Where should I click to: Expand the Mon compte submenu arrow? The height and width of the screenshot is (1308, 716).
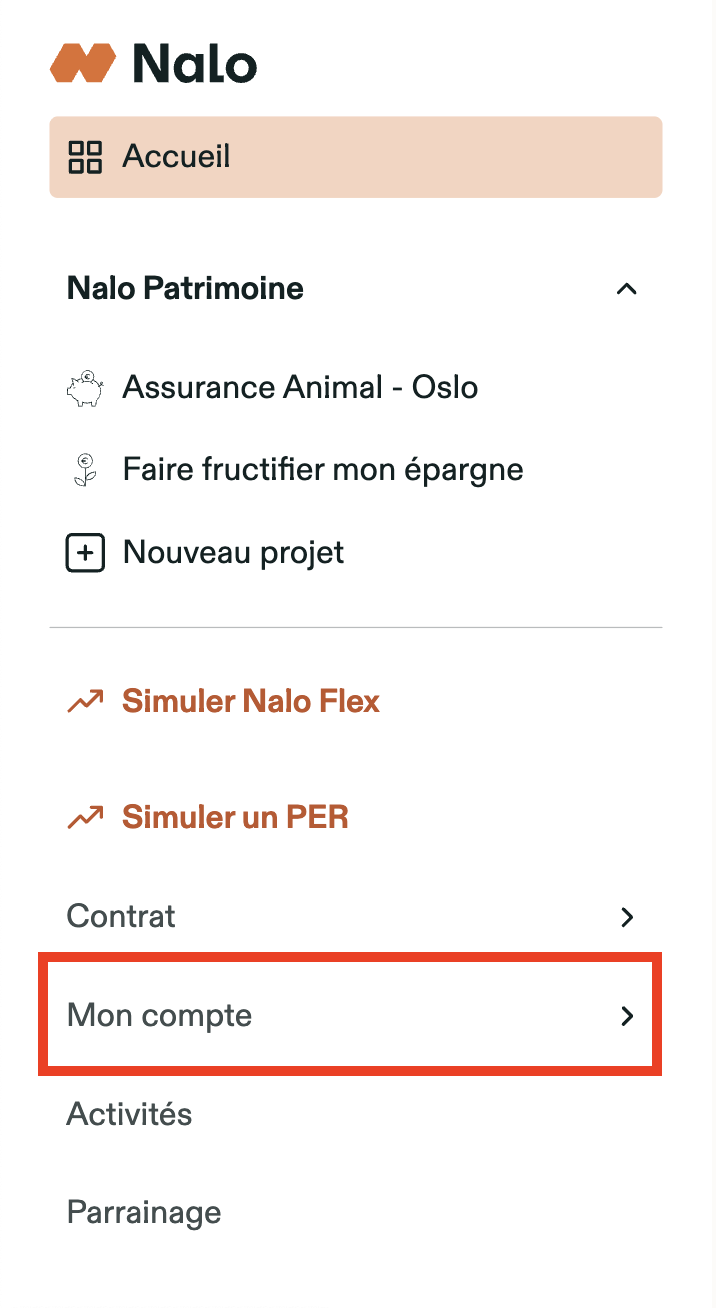tap(627, 1016)
